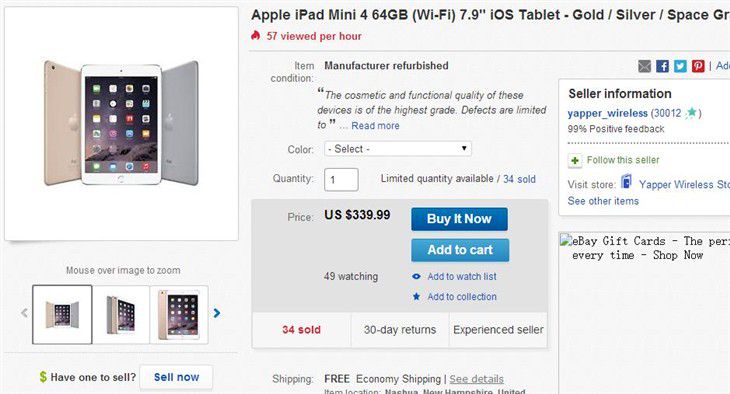This screenshot has width=730, height=394.
Task: Click the star icon to add to collection
Action: point(416,296)
